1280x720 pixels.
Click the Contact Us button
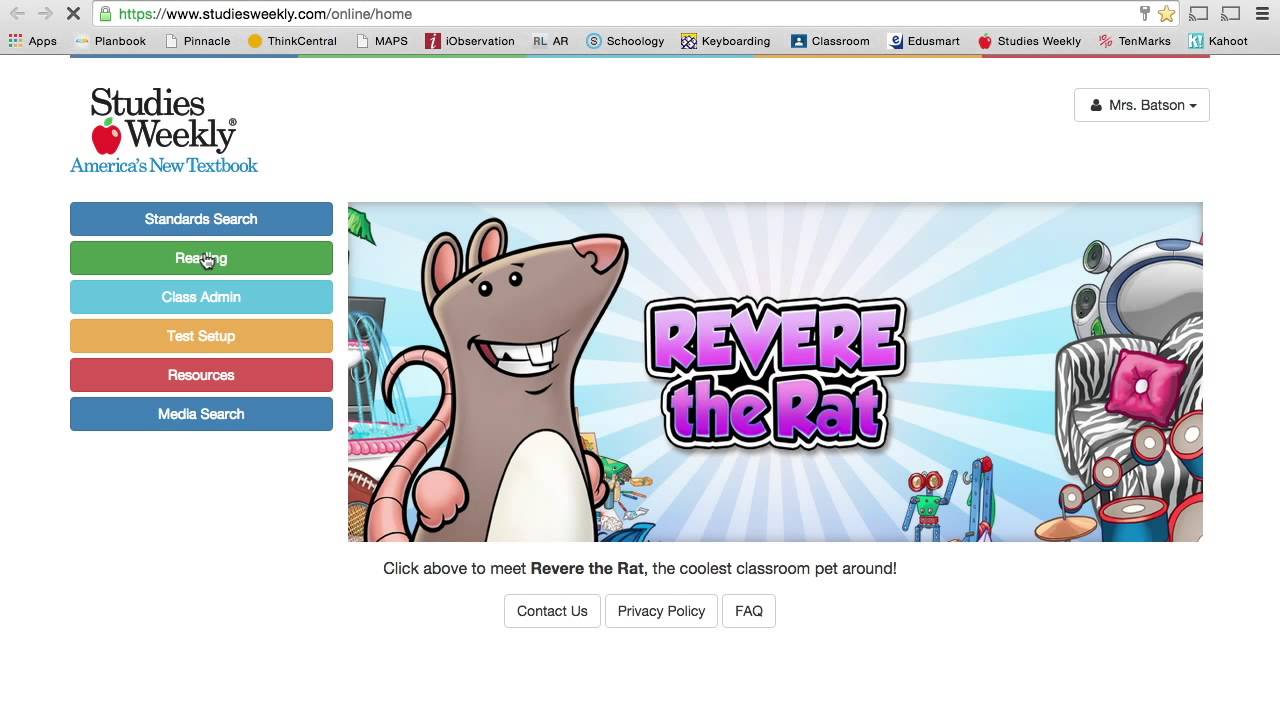552,611
